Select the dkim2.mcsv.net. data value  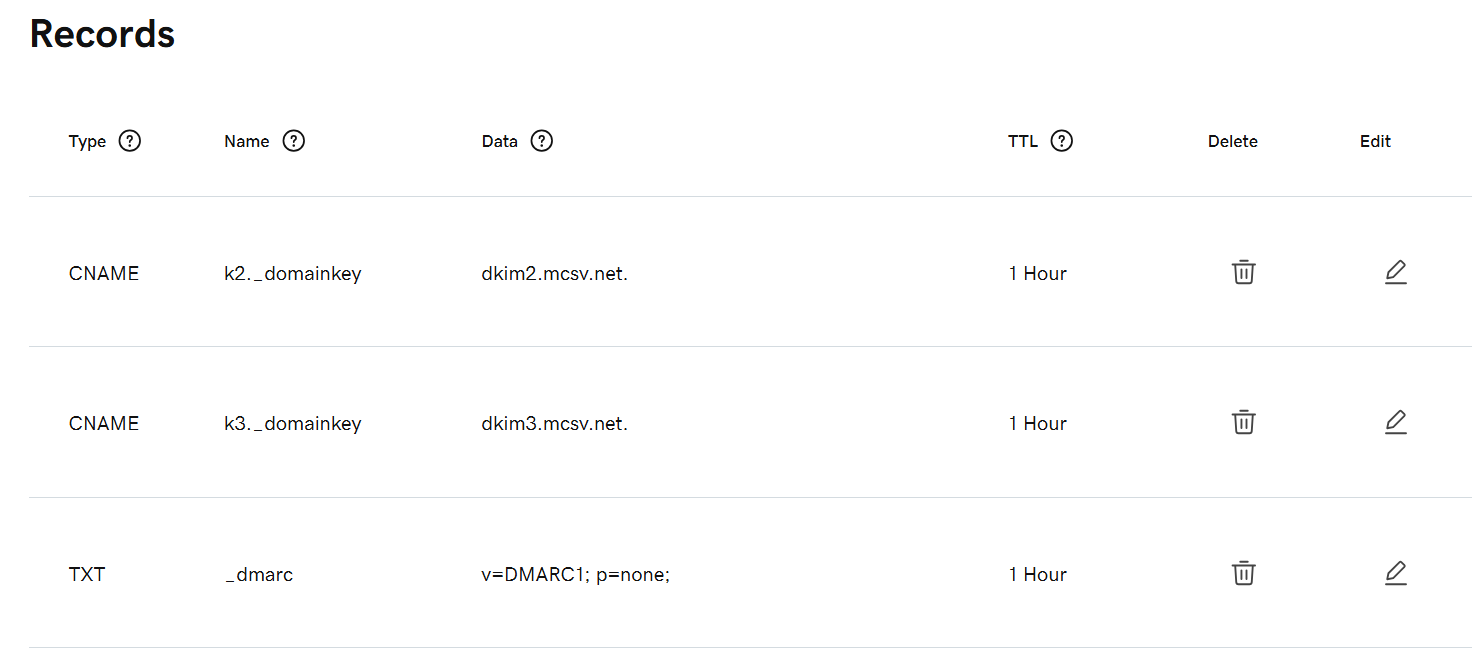(x=555, y=273)
